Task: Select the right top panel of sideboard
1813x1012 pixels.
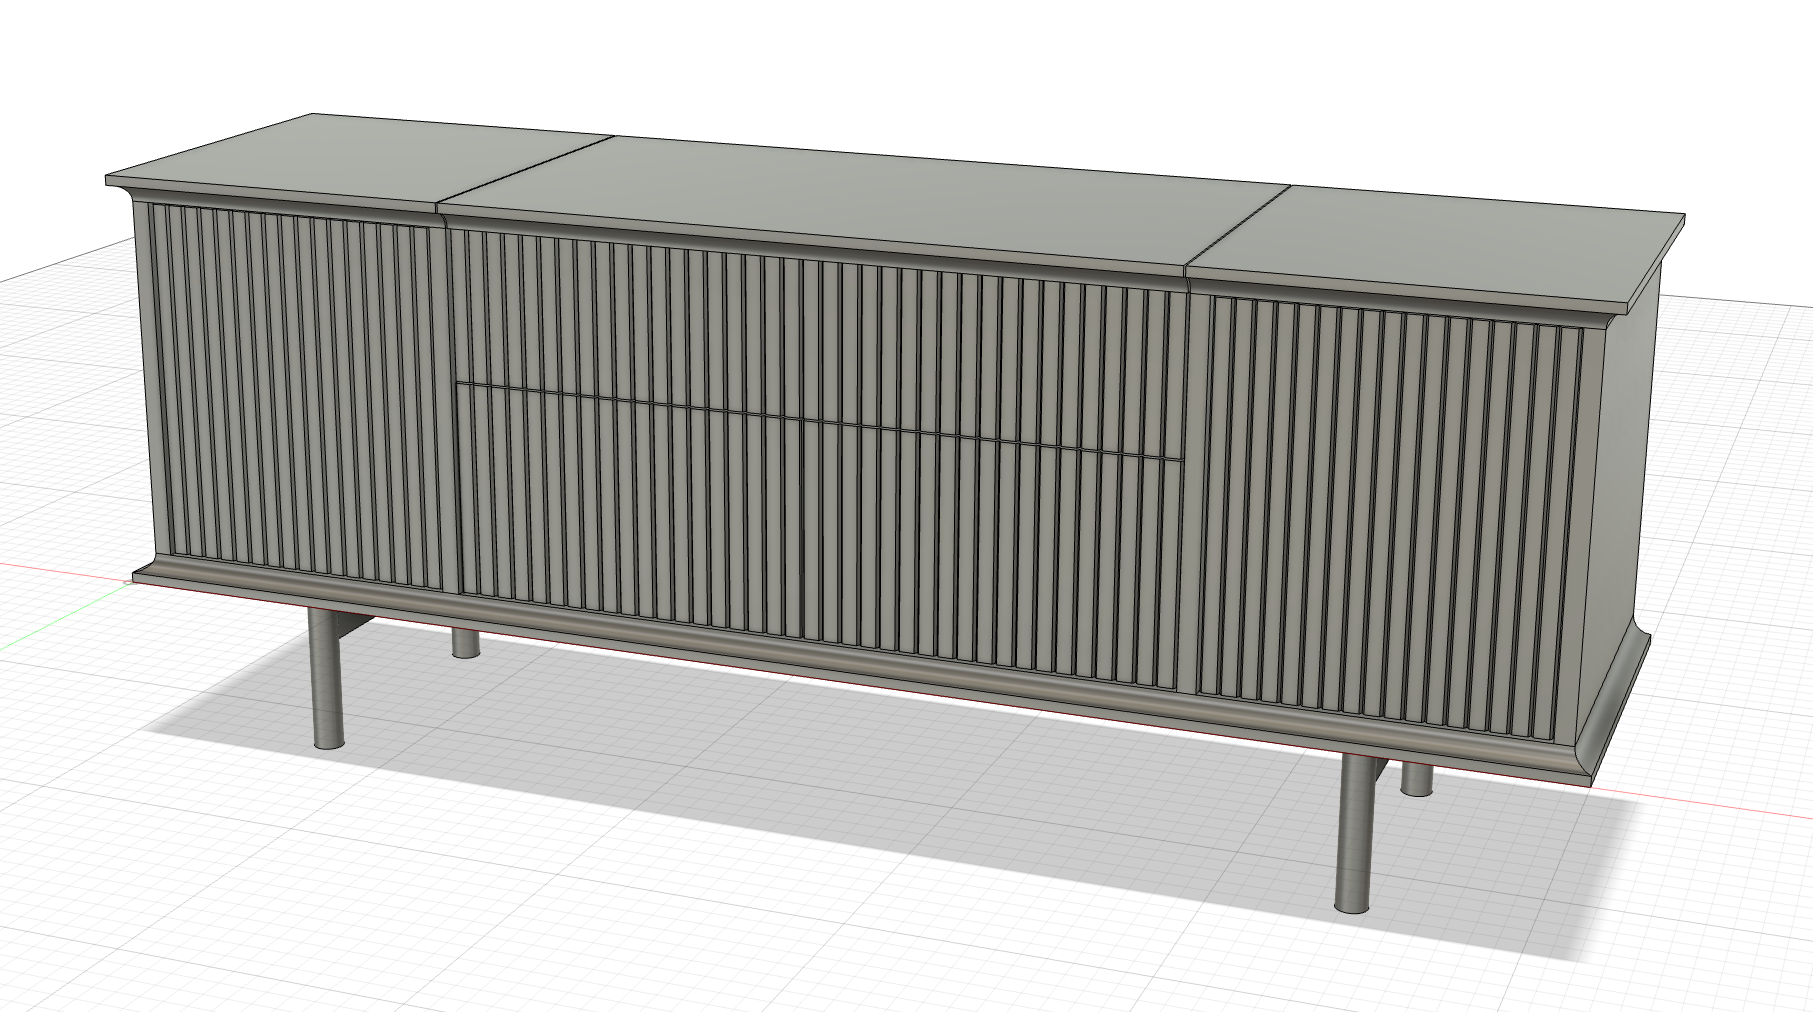Action: click(1440, 240)
